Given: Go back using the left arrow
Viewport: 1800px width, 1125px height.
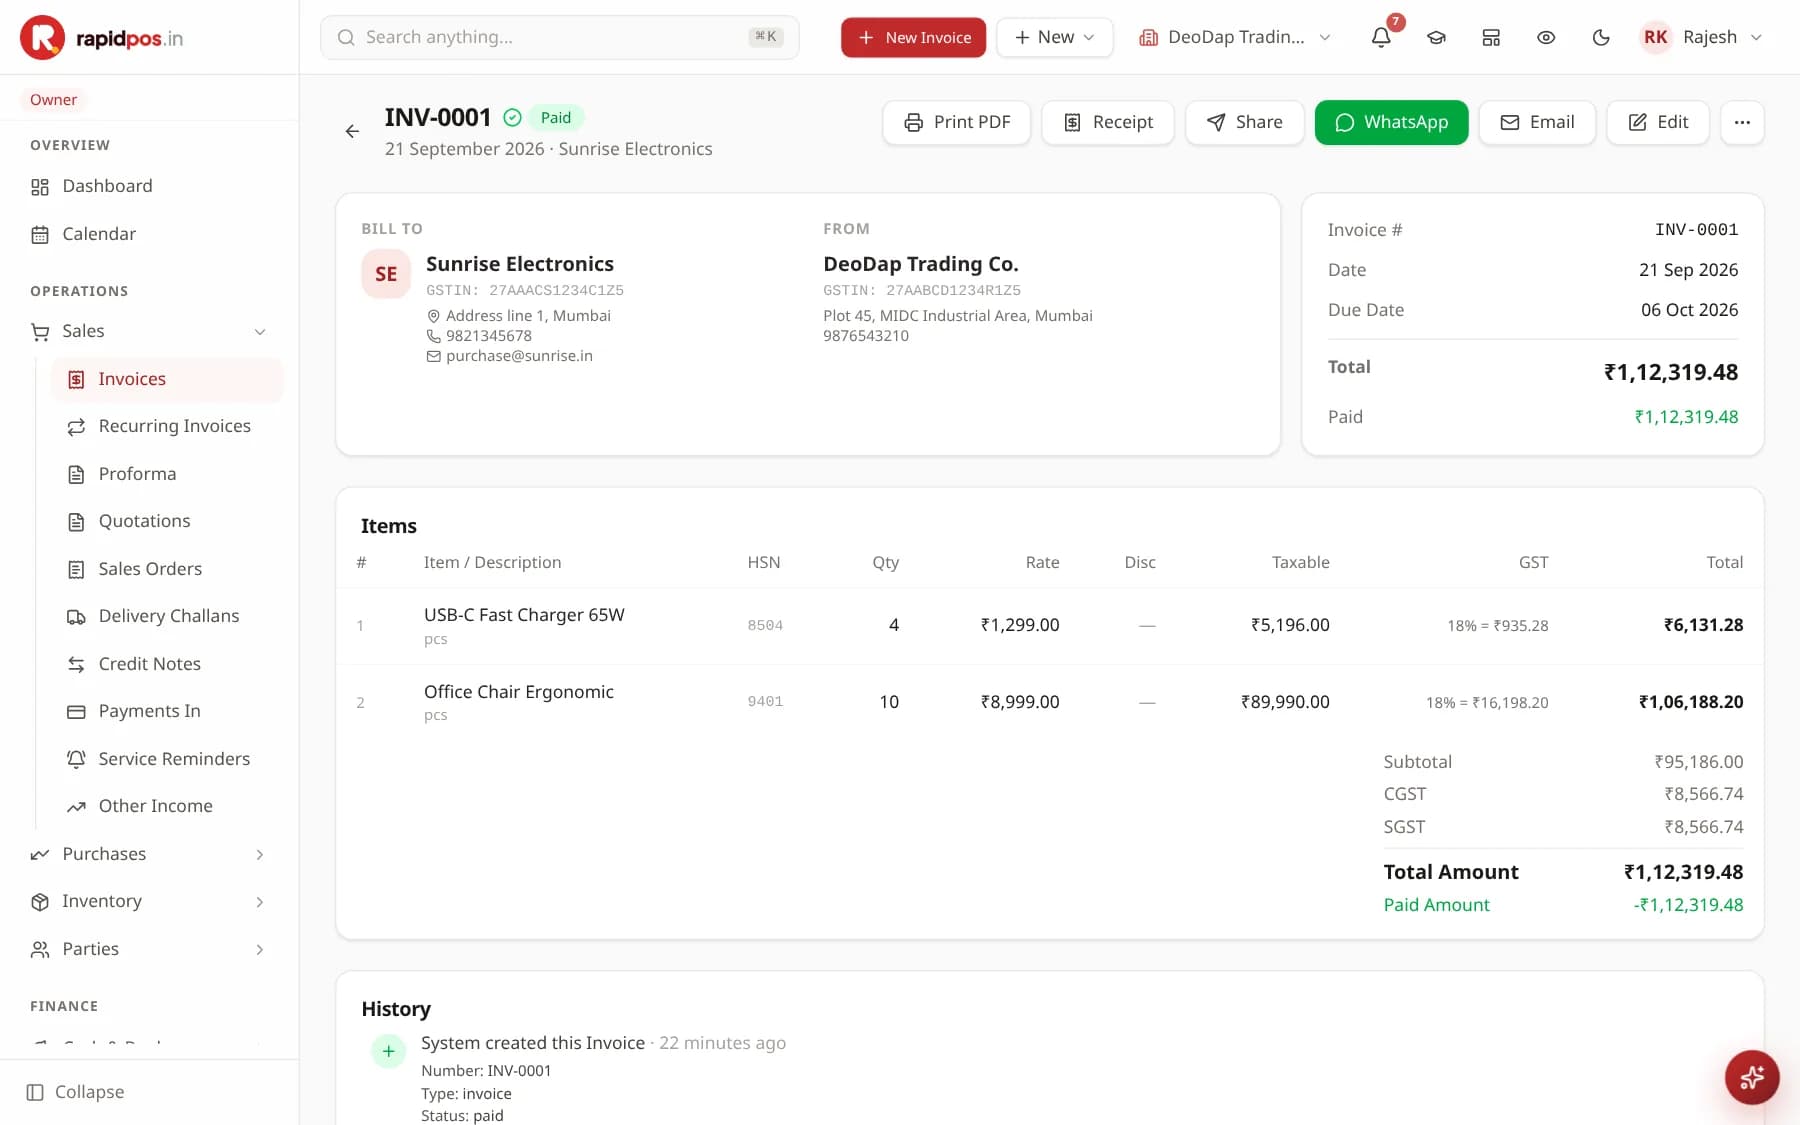Looking at the screenshot, I should (x=352, y=131).
